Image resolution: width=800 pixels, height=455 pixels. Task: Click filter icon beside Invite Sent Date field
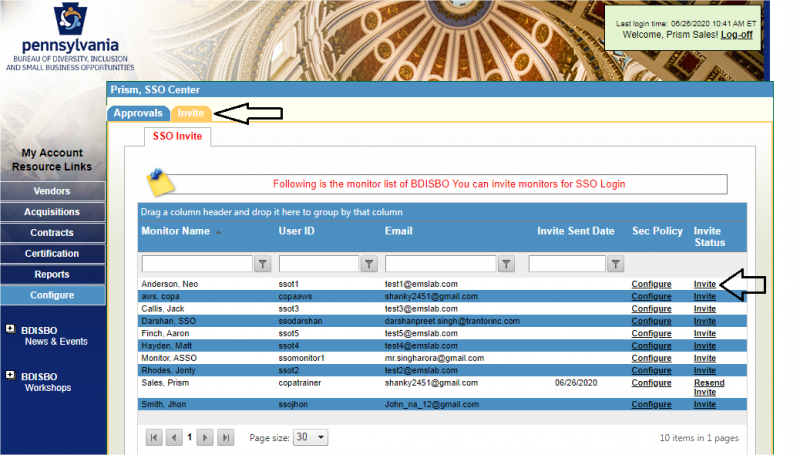pos(616,264)
